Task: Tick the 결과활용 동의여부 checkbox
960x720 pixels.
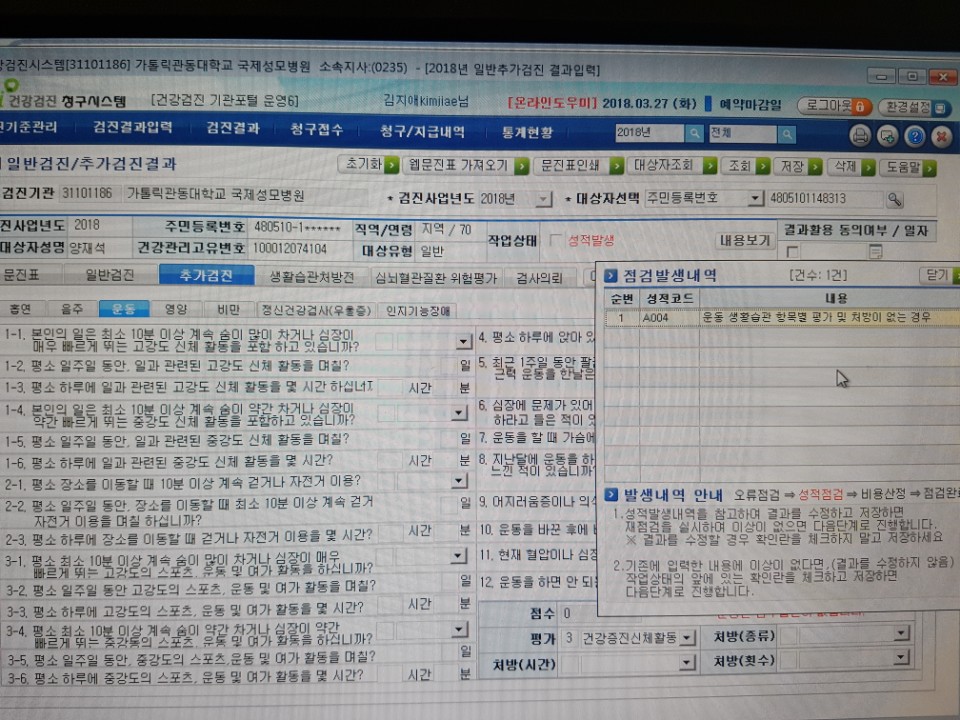Action: tap(793, 251)
